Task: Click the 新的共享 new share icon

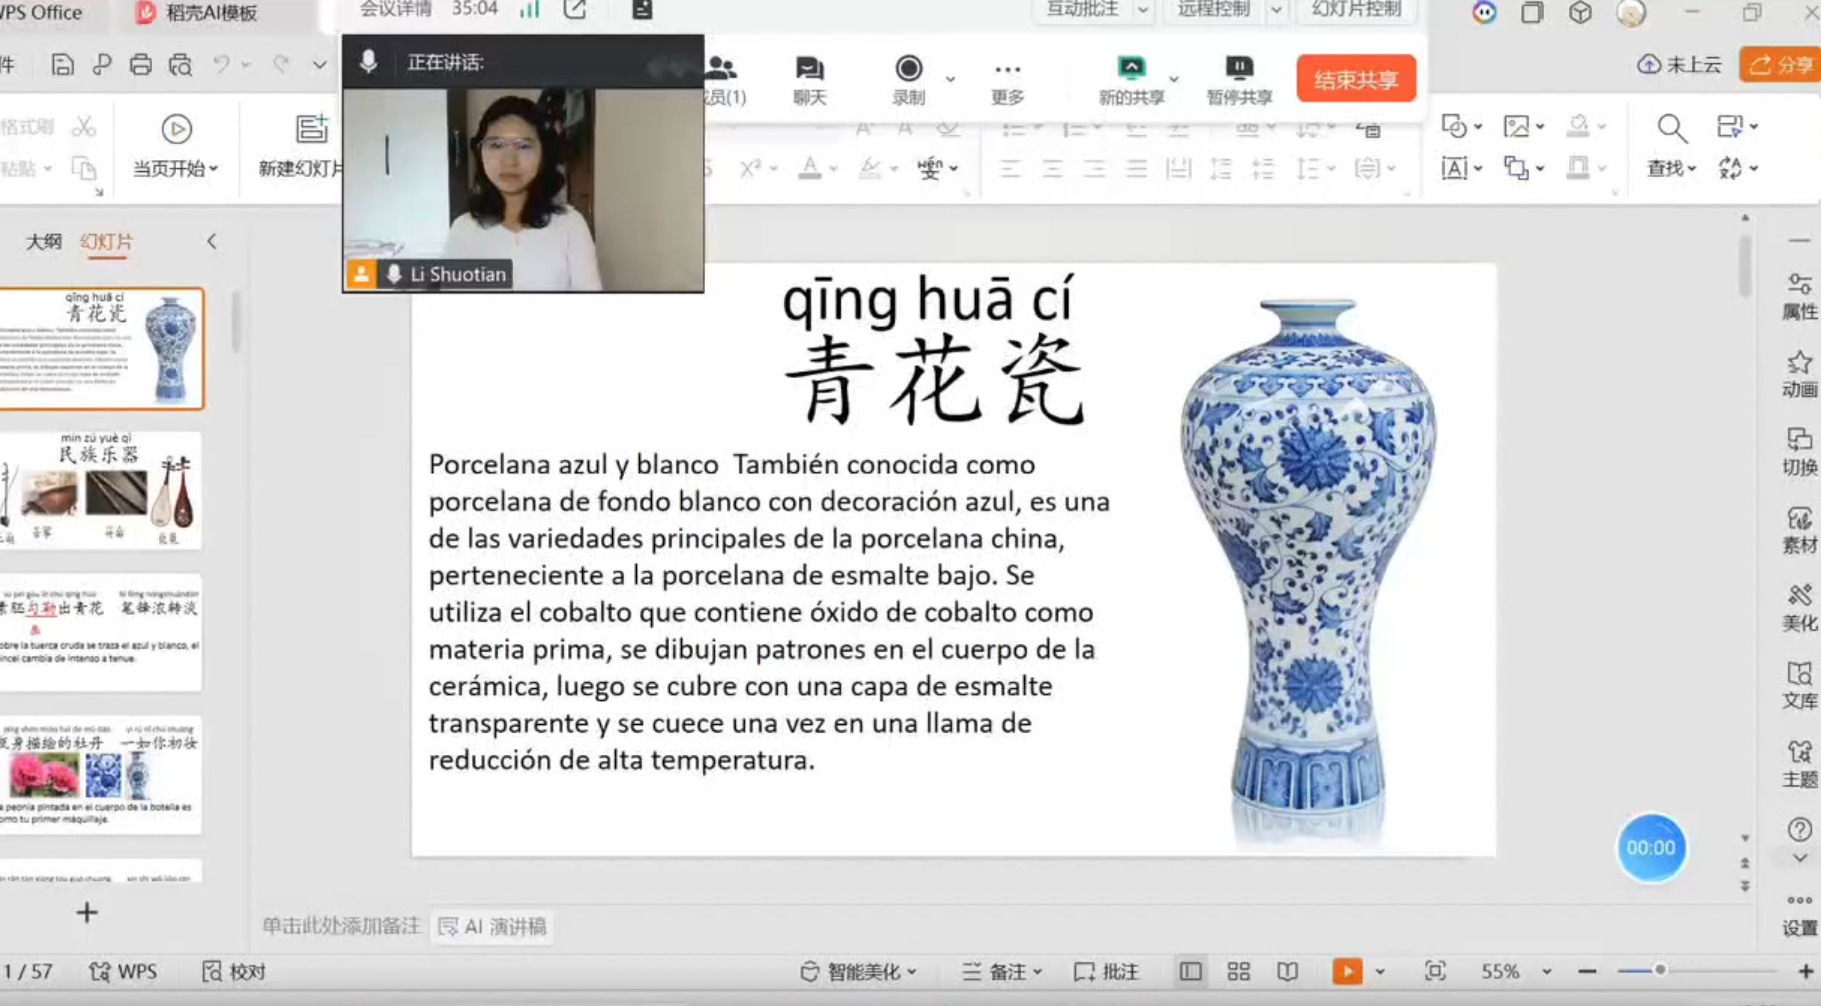Action: [1131, 68]
